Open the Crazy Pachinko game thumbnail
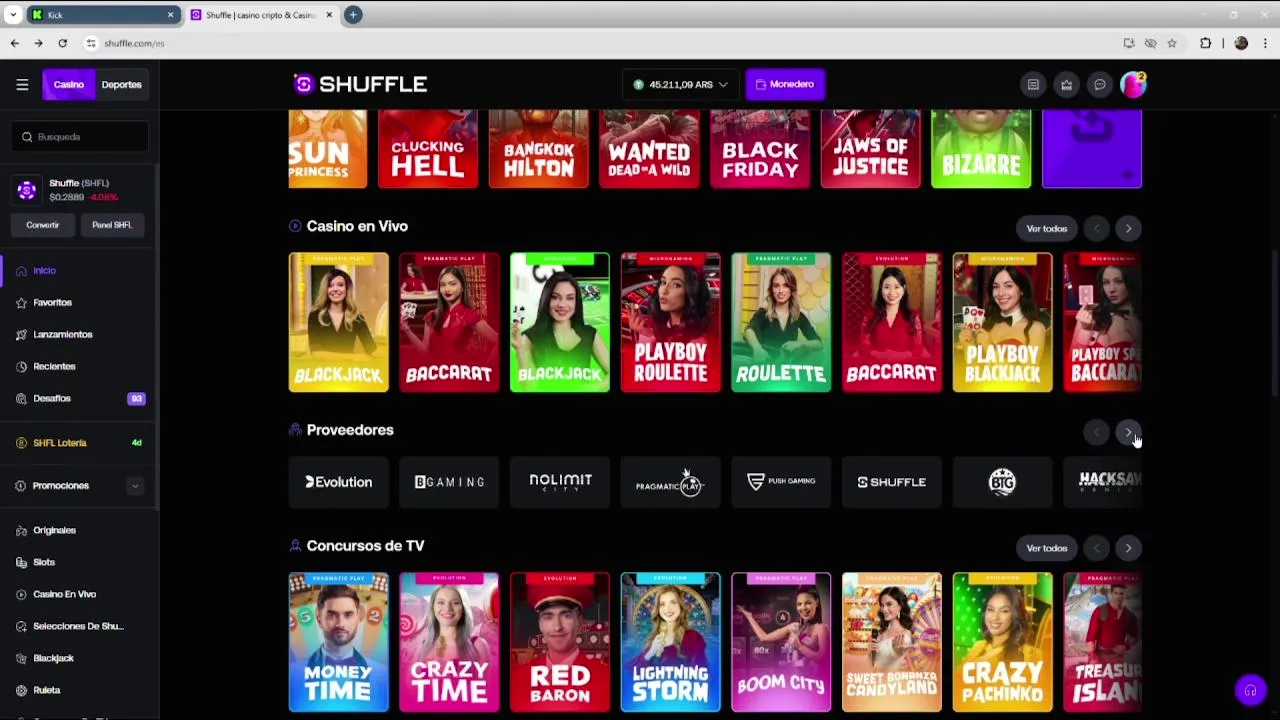 click(x=1002, y=642)
